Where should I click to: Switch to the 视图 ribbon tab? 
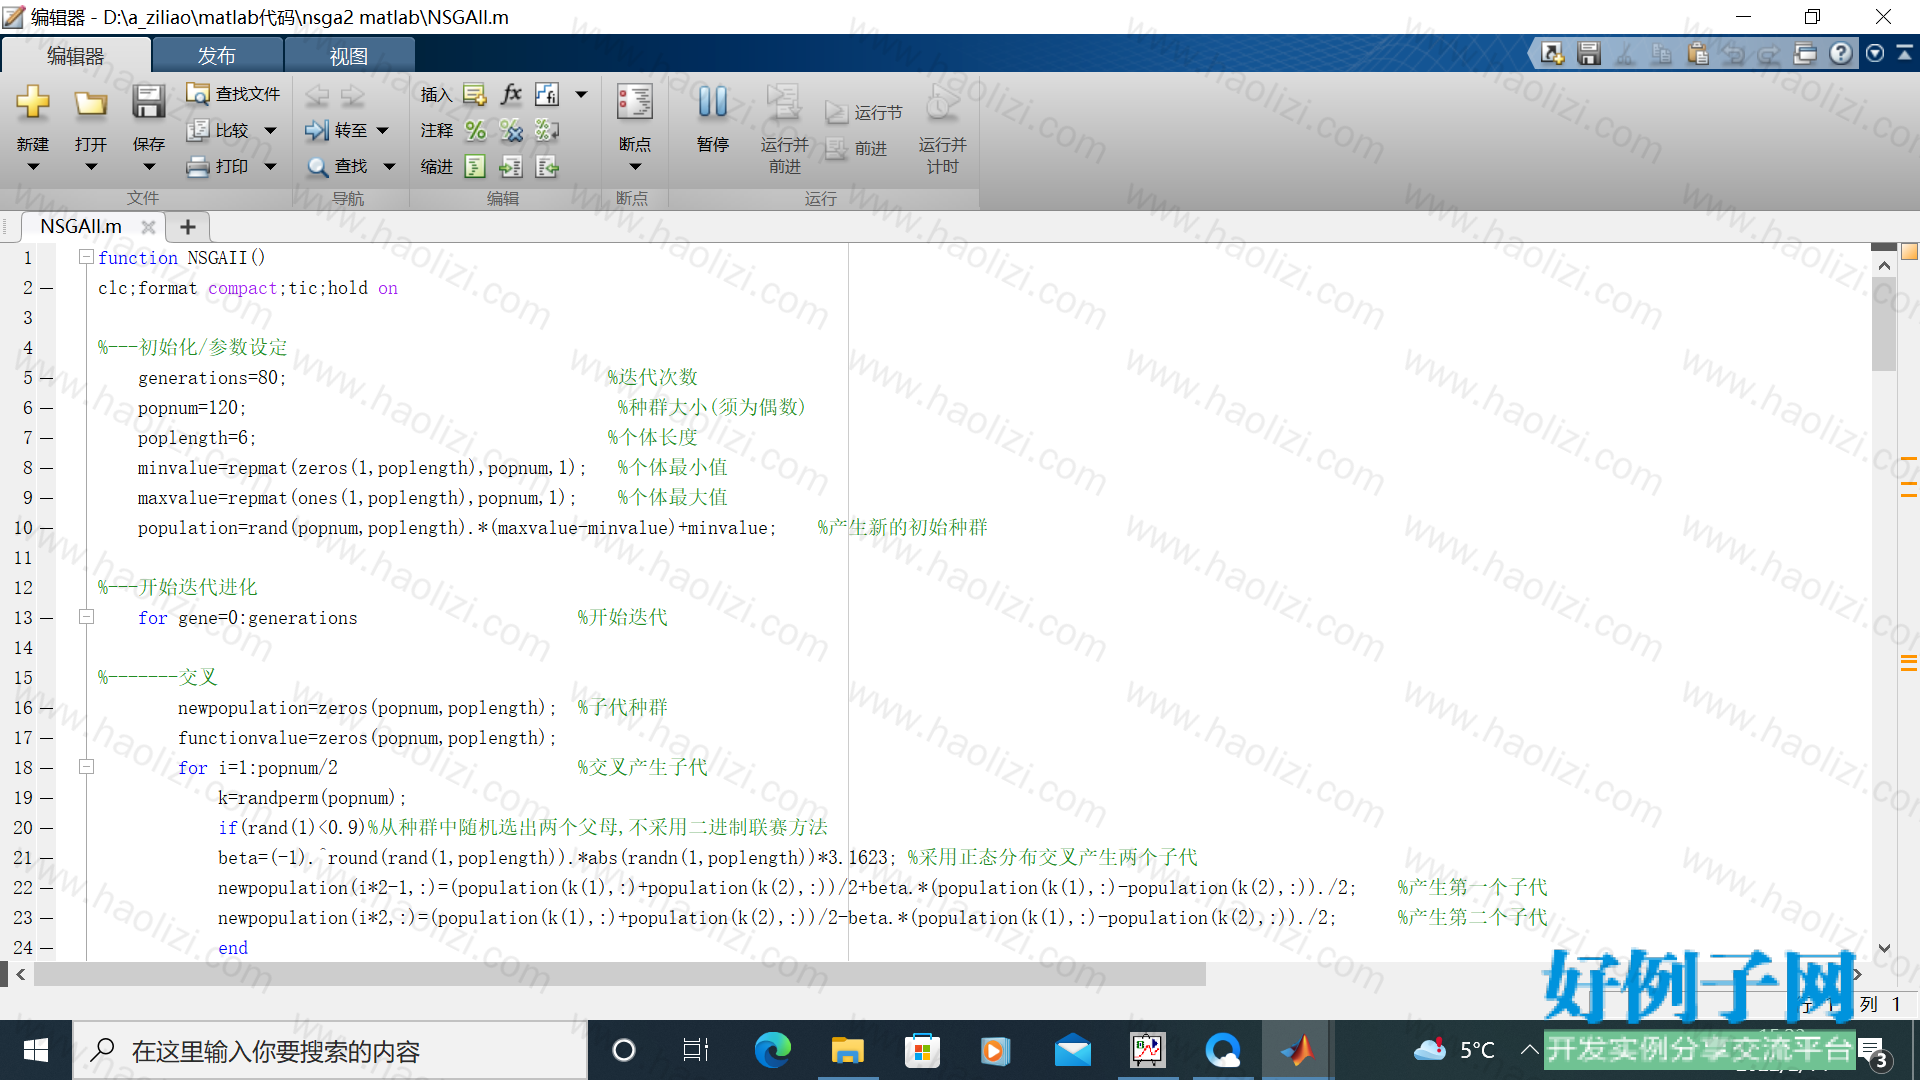(x=349, y=56)
